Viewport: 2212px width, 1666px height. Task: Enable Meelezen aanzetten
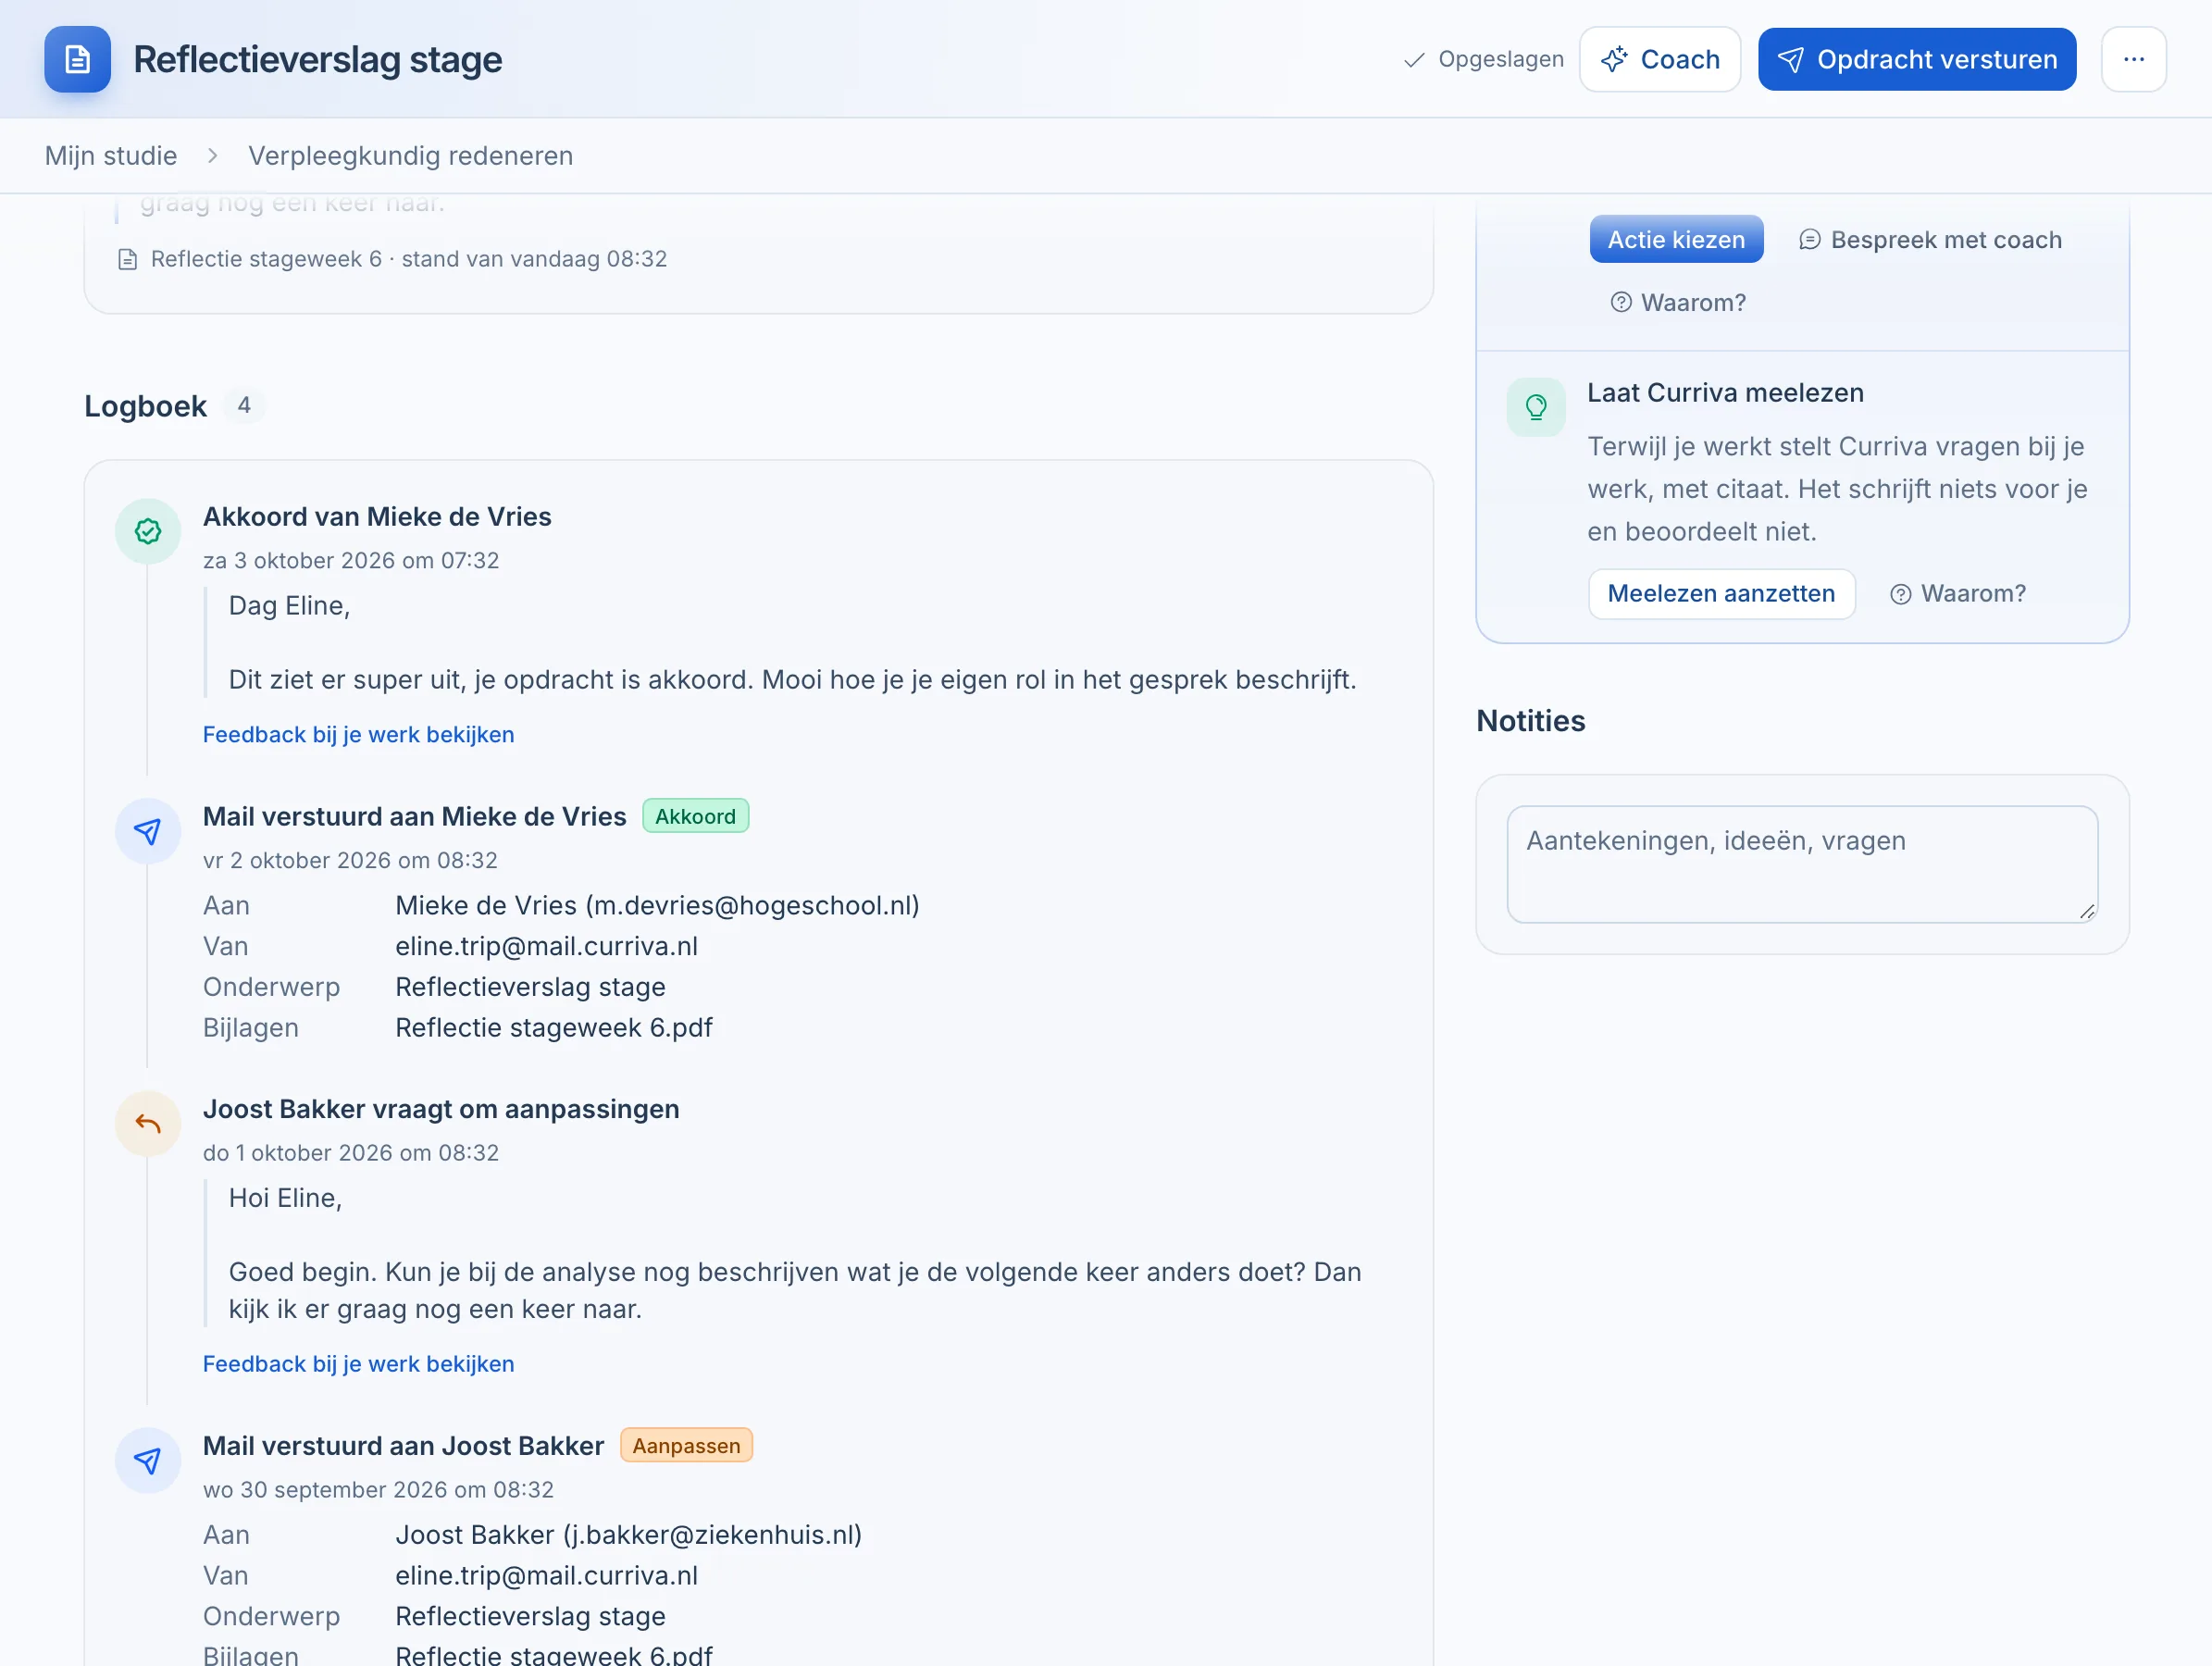1721,594
